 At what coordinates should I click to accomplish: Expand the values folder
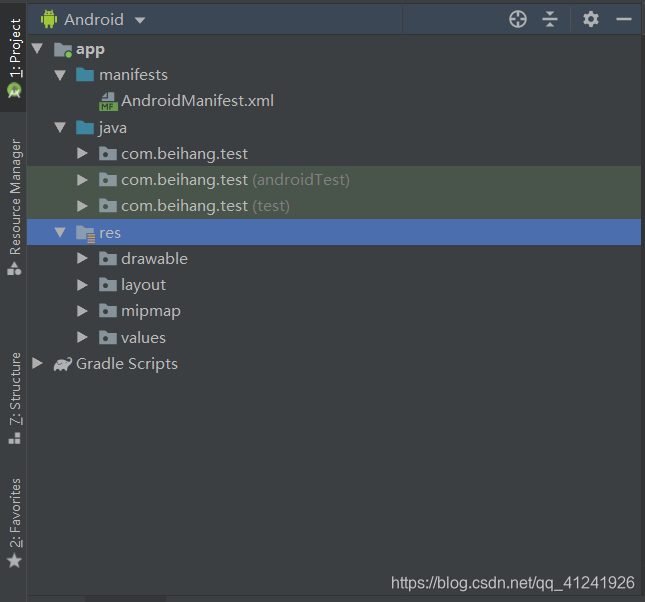coord(82,337)
